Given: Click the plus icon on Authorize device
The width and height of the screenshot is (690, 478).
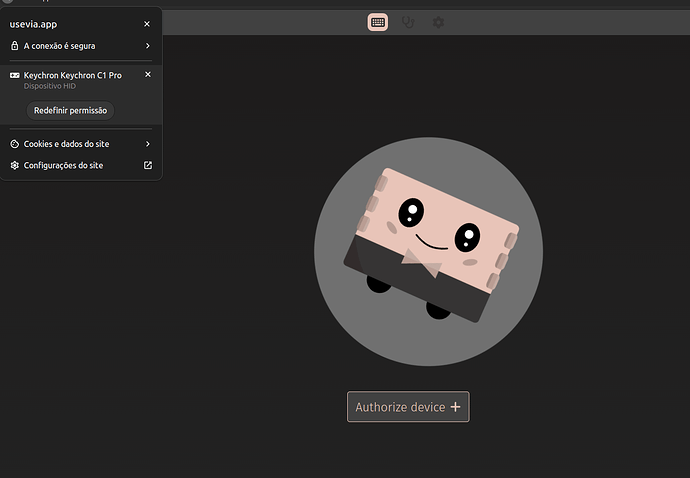Looking at the screenshot, I should click(456, 407).
